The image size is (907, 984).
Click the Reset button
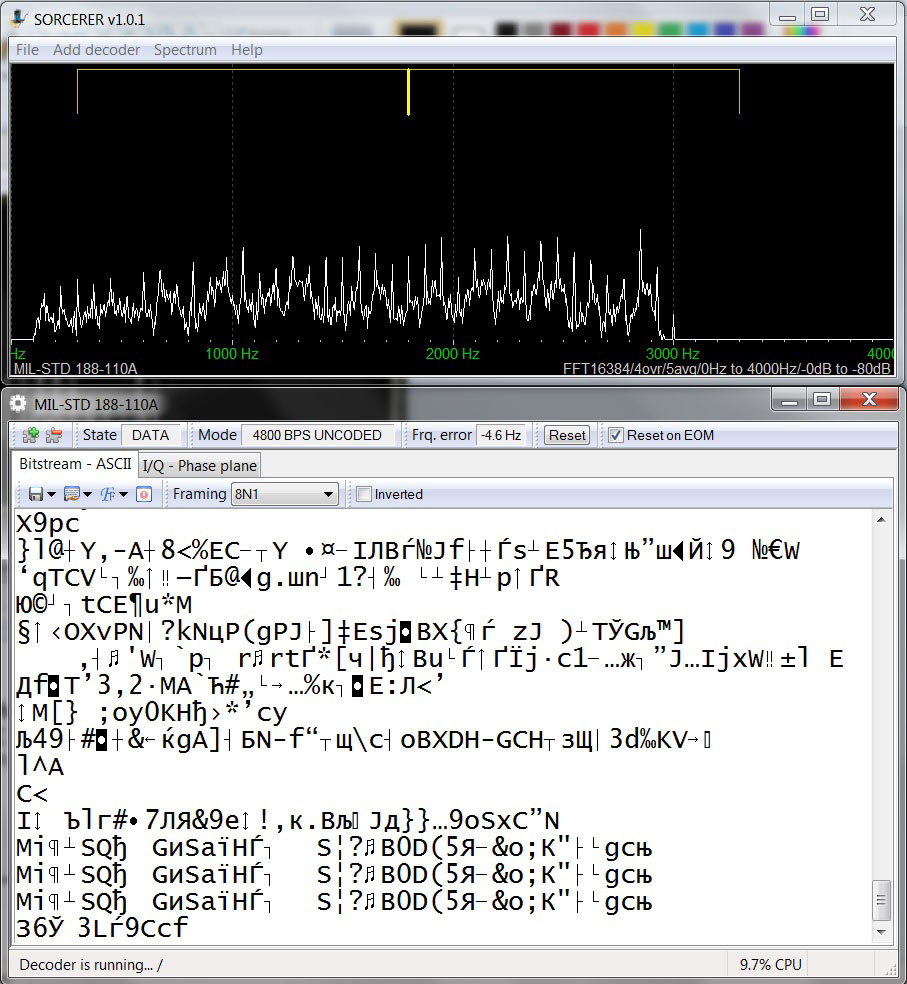tap(567, 435)
